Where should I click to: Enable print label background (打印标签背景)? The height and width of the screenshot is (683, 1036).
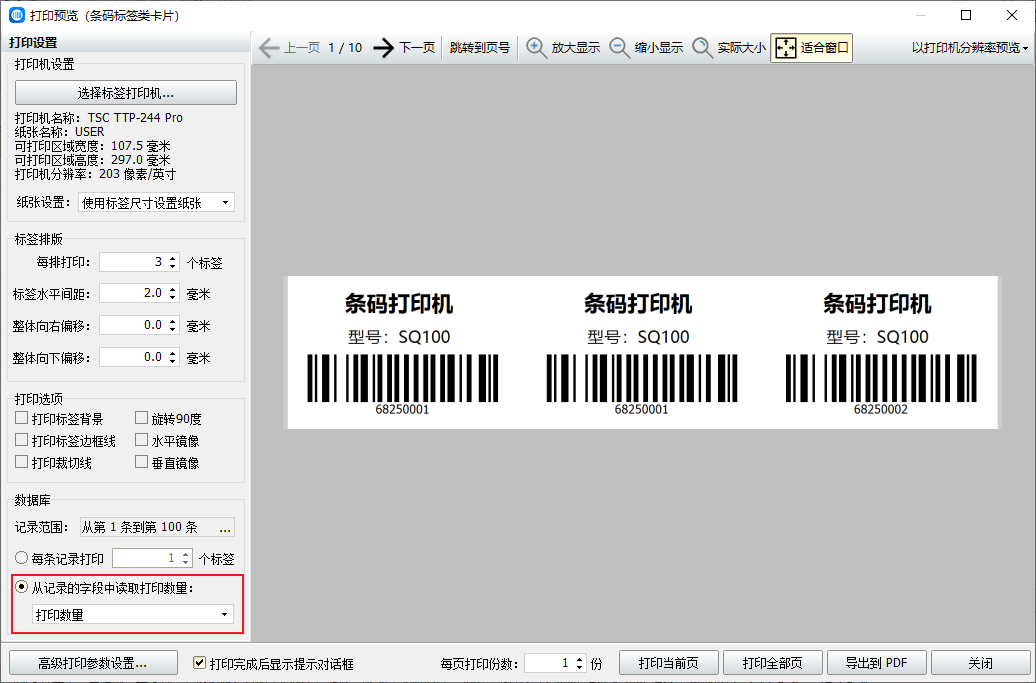(22, 418)
